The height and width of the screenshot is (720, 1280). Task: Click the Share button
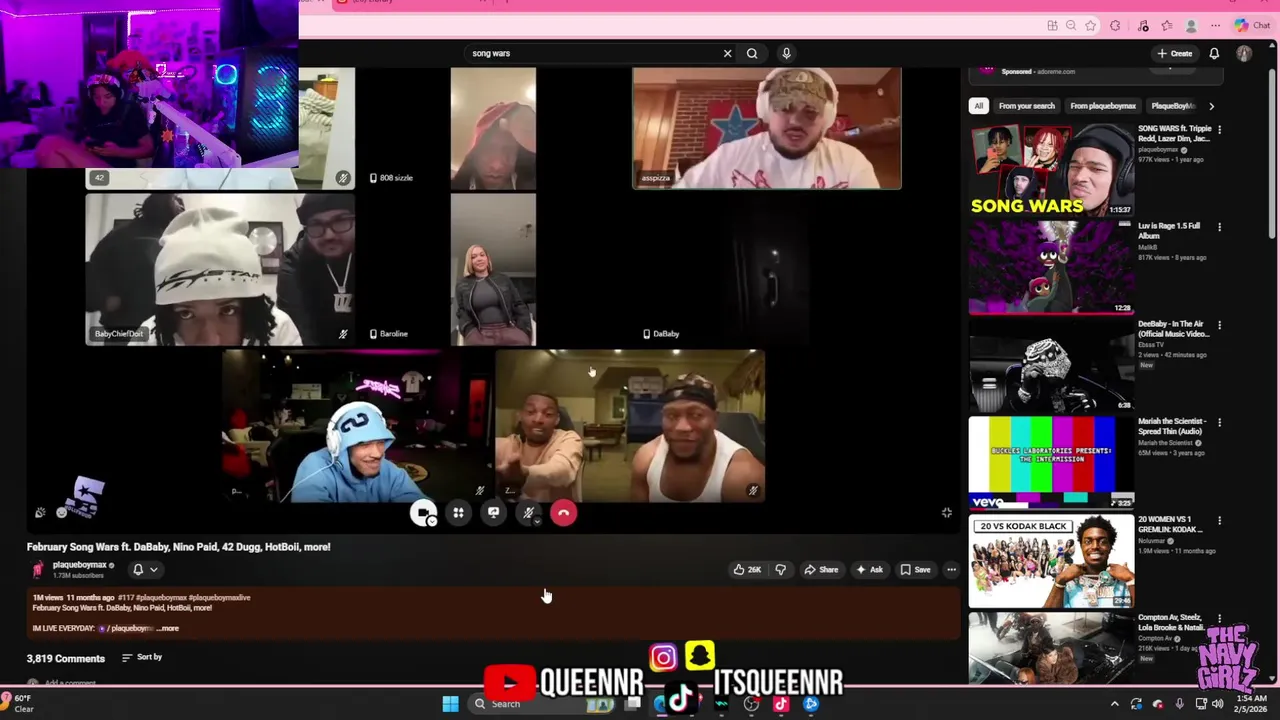(x=821, y=569)
